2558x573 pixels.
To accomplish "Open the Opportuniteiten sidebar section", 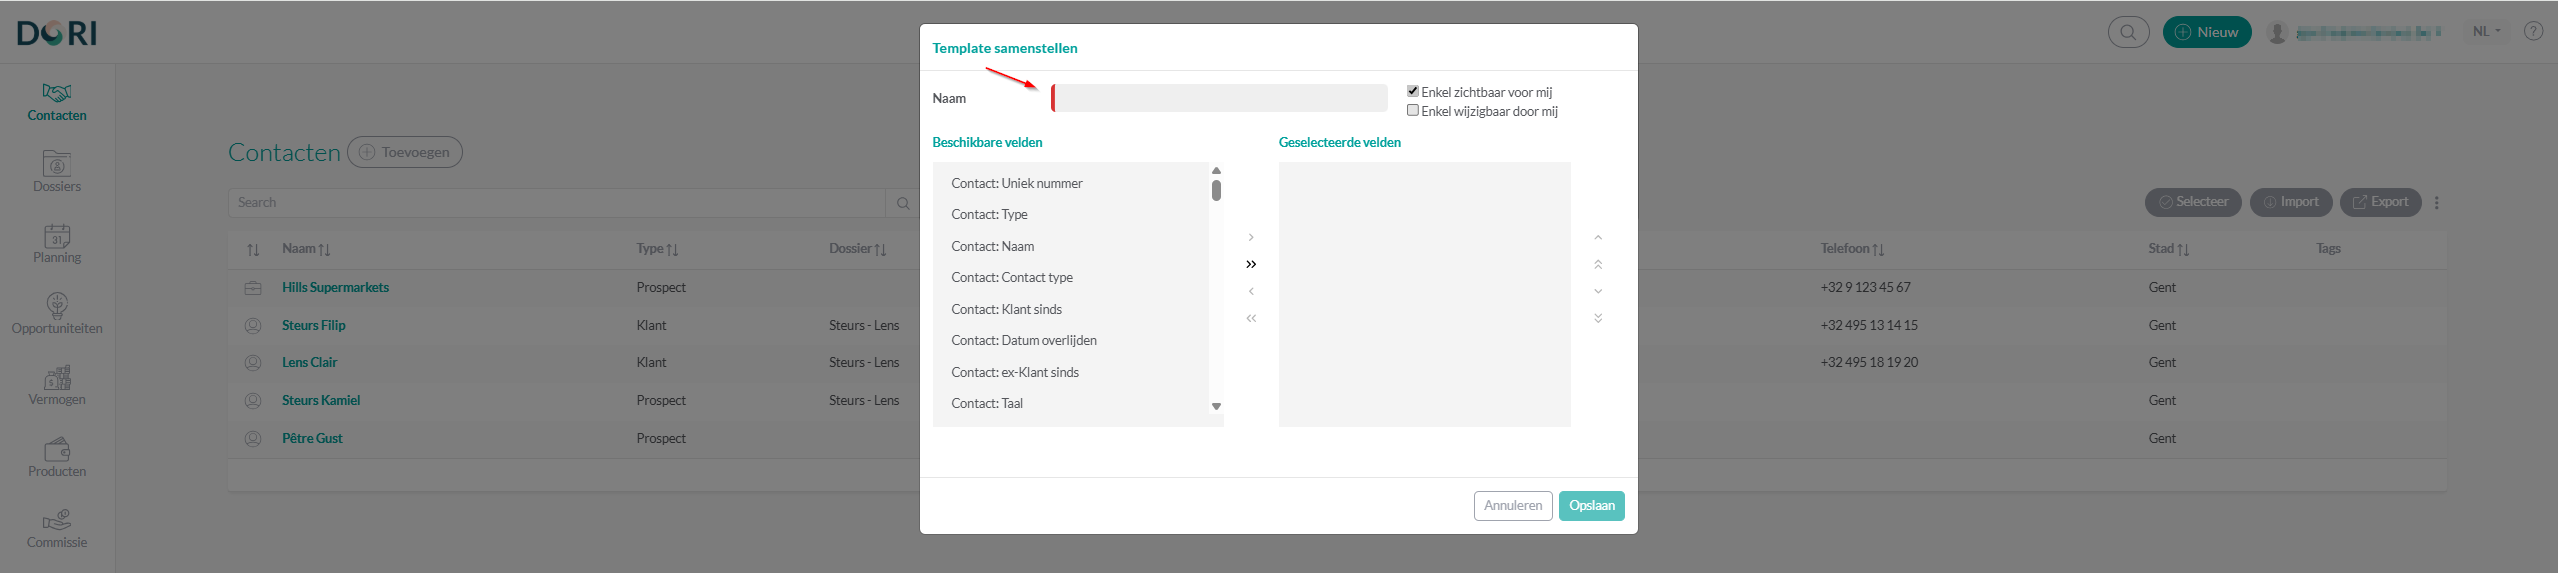I will (x=57, y=314).
